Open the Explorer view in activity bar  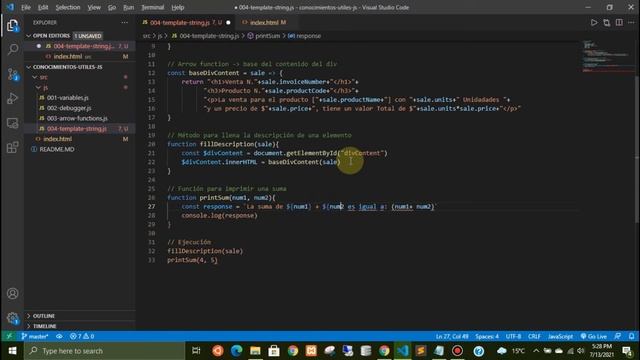(12, 26)
